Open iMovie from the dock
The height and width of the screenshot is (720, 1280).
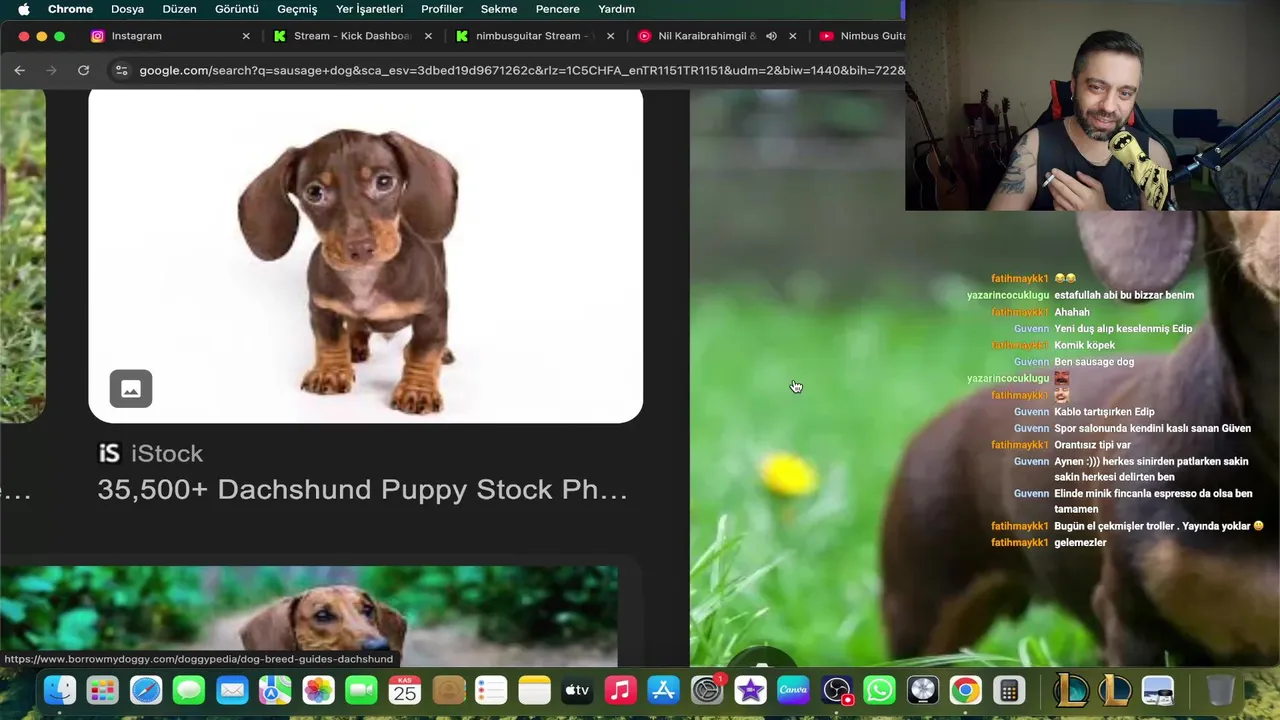pyautogui.click(x=750, y=690)
